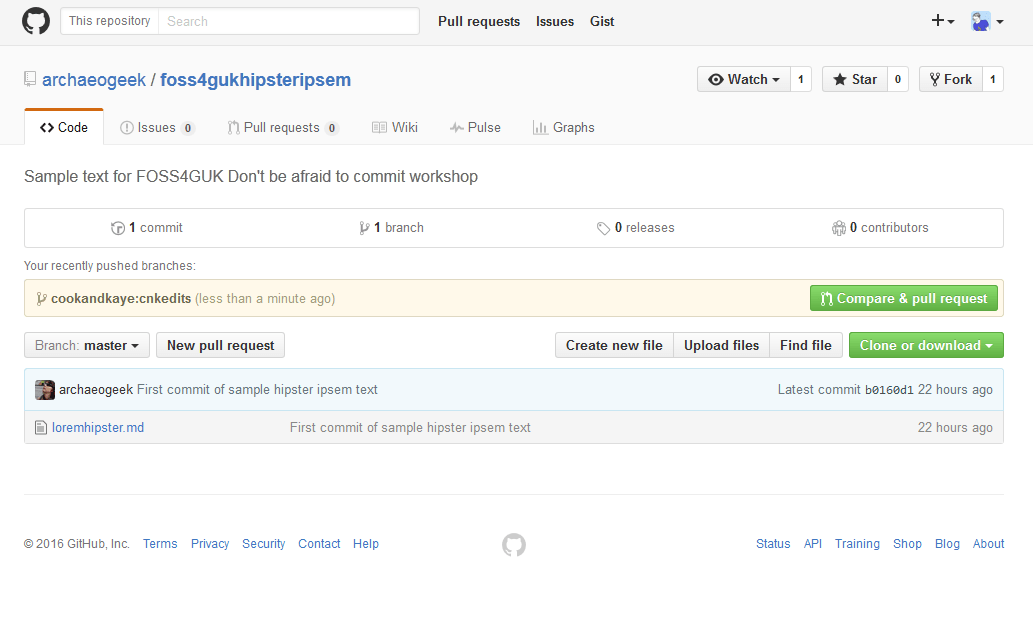Open the Branch: master selector
This screenshot has height=622, width=1033.
click(x=86, y=344)
